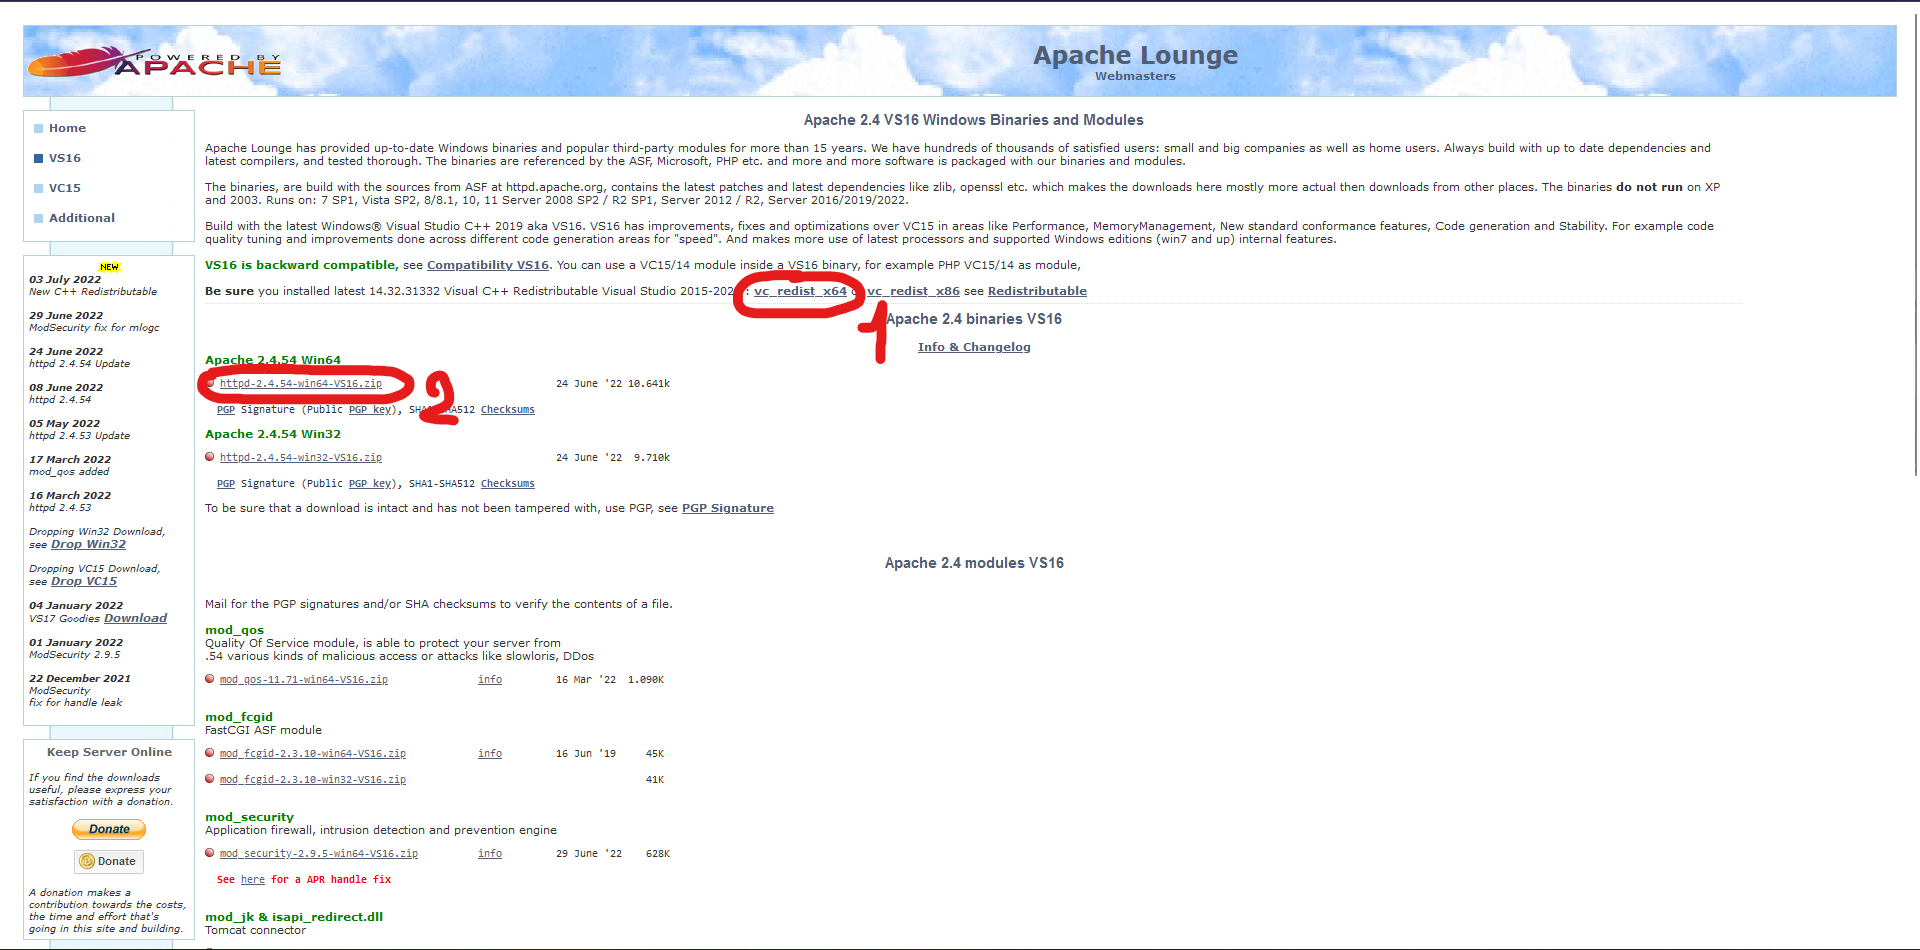The image size is (1920, 950).
Task: Open the Drop Win32 news link
Action: coord(88,544)
